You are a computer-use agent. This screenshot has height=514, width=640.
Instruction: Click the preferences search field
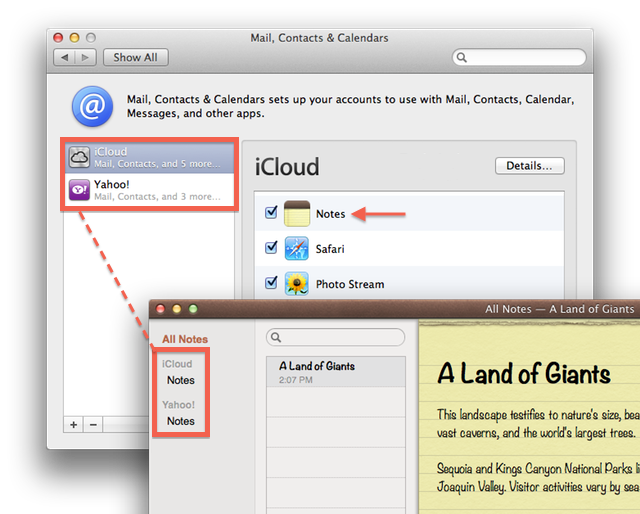point(519,57)
